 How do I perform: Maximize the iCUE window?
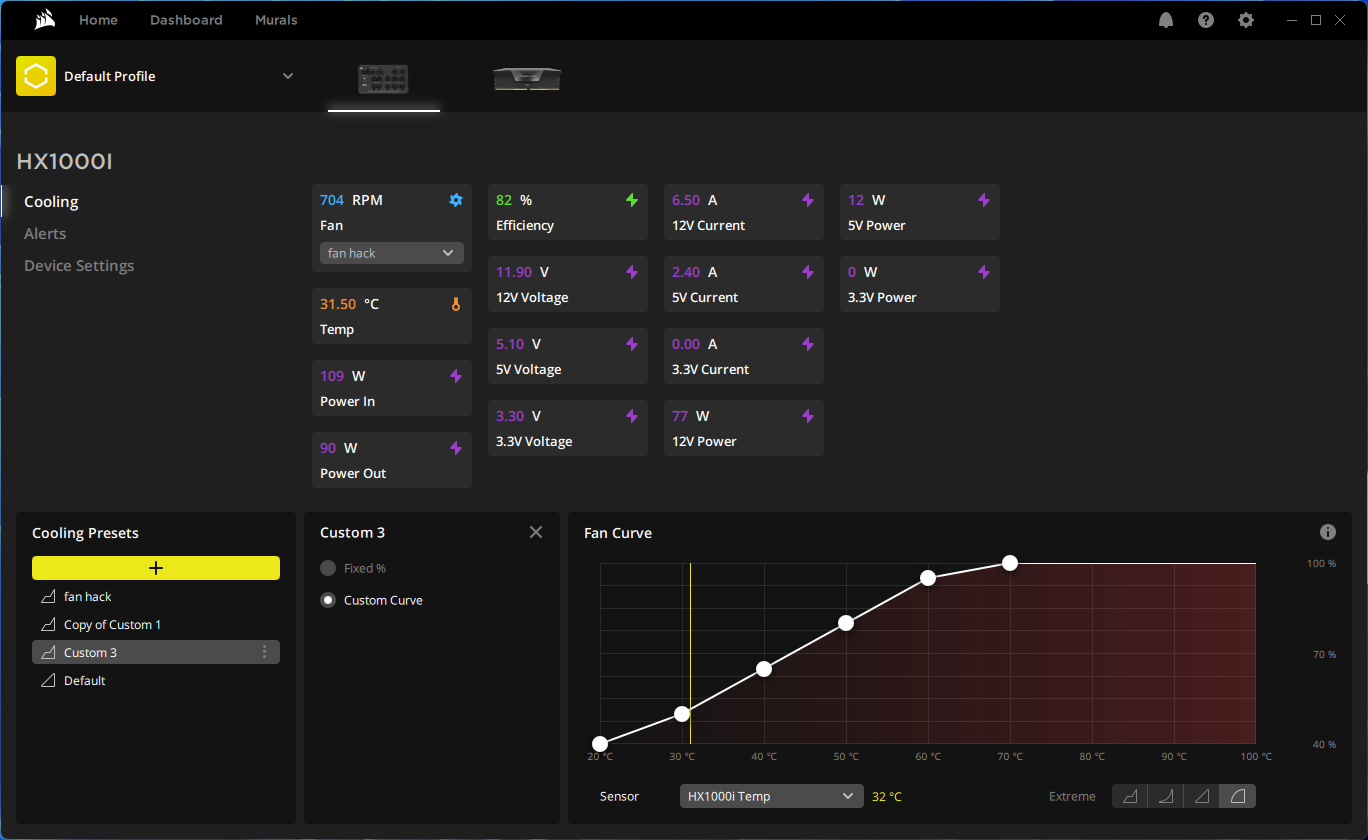pyautogui.click(x=1316, y=20)
